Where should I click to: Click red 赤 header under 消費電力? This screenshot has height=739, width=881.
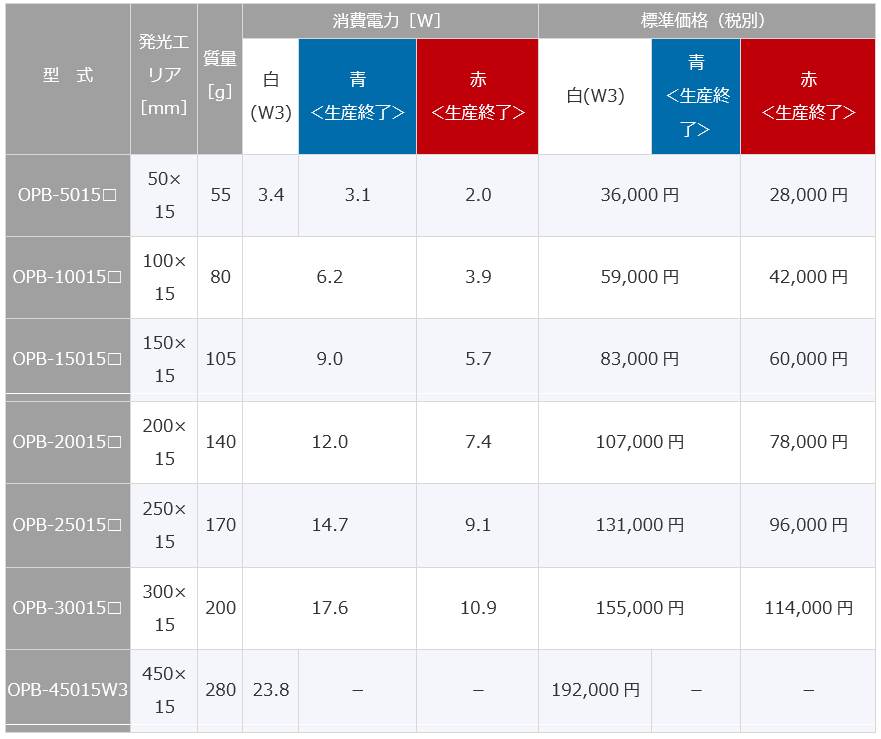tap(477, 96)
